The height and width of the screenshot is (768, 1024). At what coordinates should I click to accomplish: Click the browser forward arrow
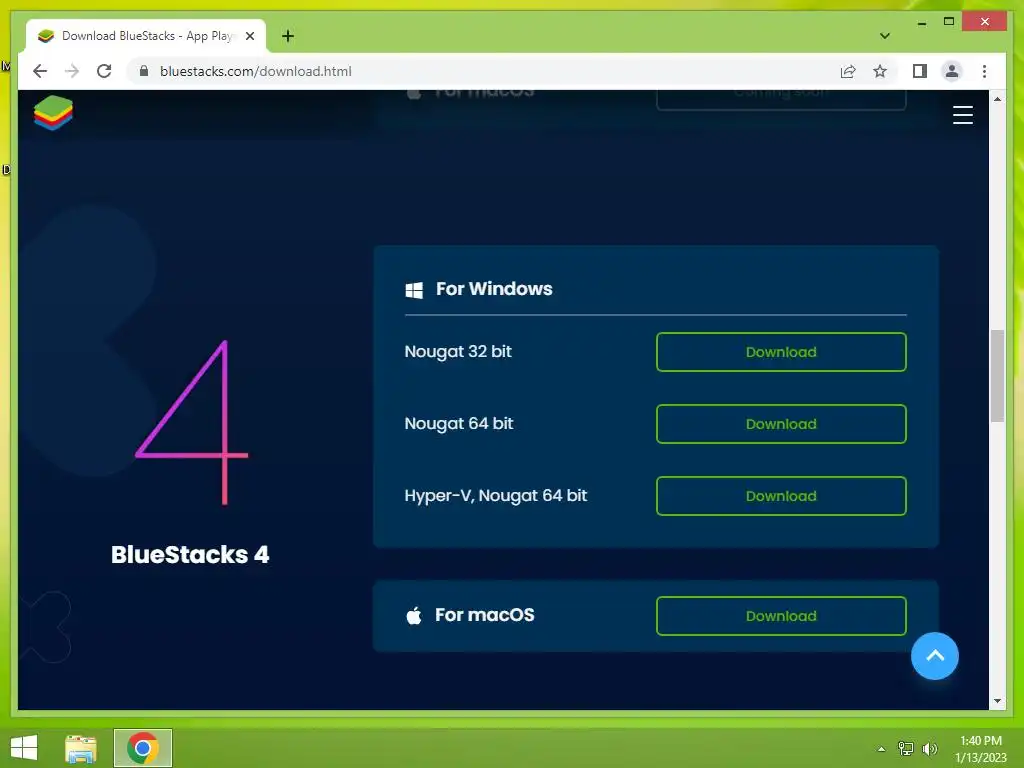(x=72, y=71)
